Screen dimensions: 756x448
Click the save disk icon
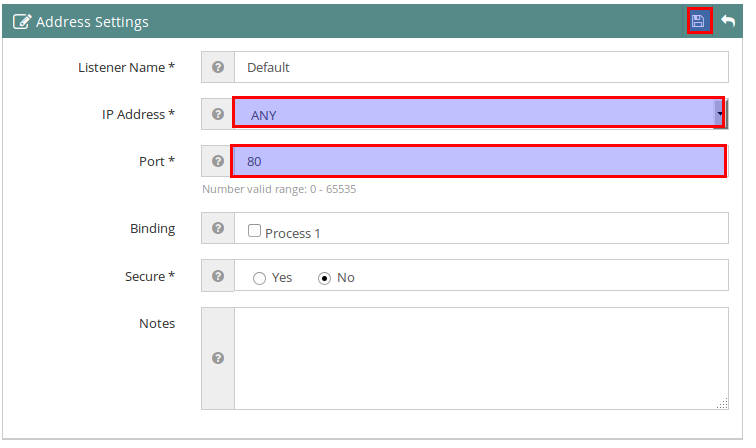pos(699,21)
